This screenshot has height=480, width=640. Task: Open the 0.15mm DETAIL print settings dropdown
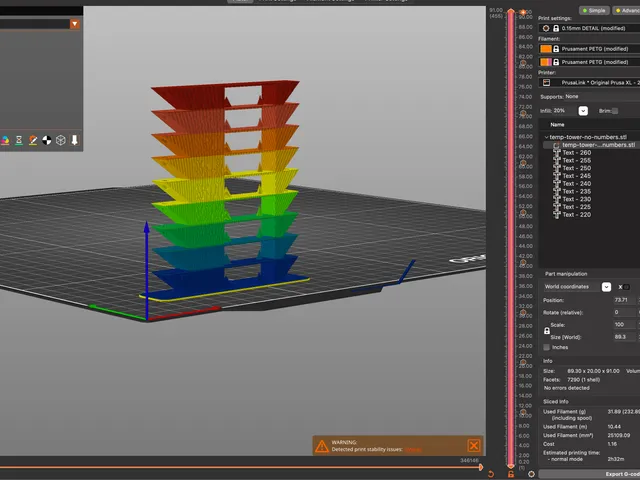(589, 28)
